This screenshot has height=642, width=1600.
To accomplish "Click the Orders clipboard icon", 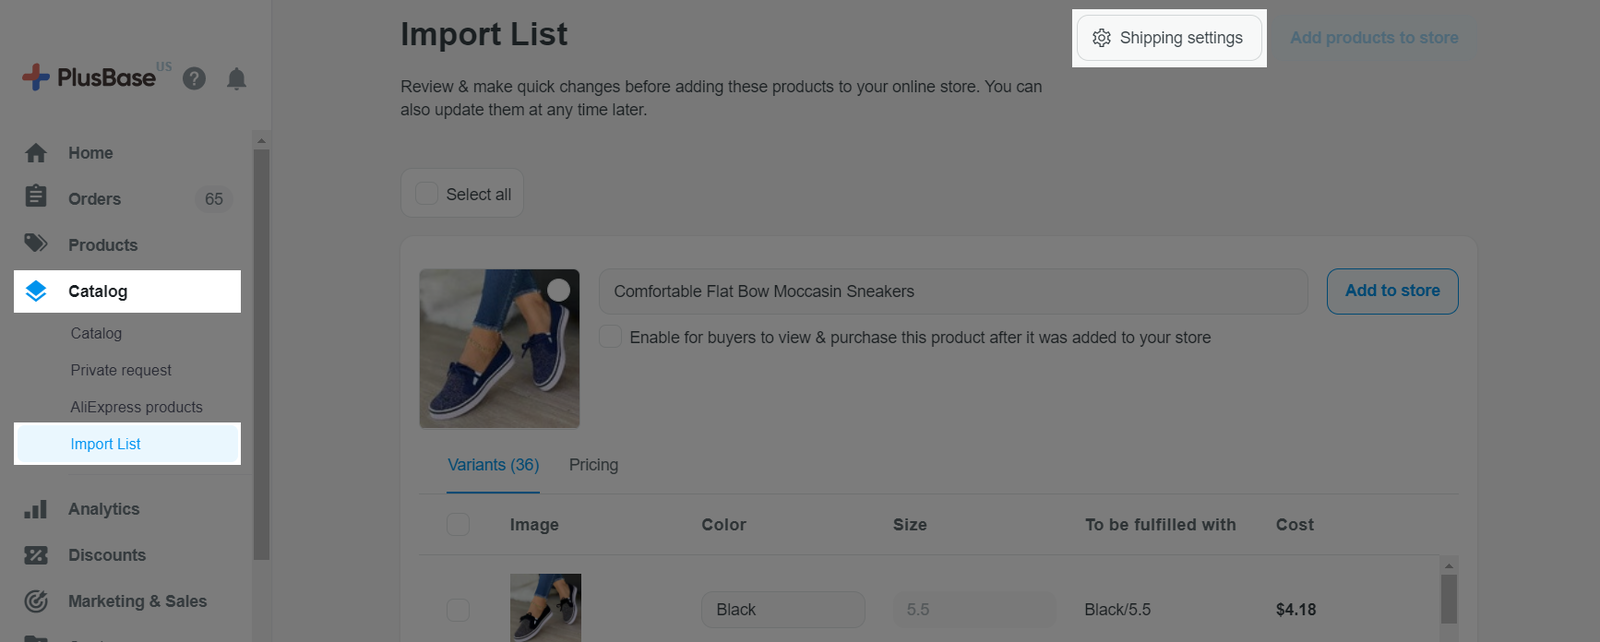I will coord(36,196).
